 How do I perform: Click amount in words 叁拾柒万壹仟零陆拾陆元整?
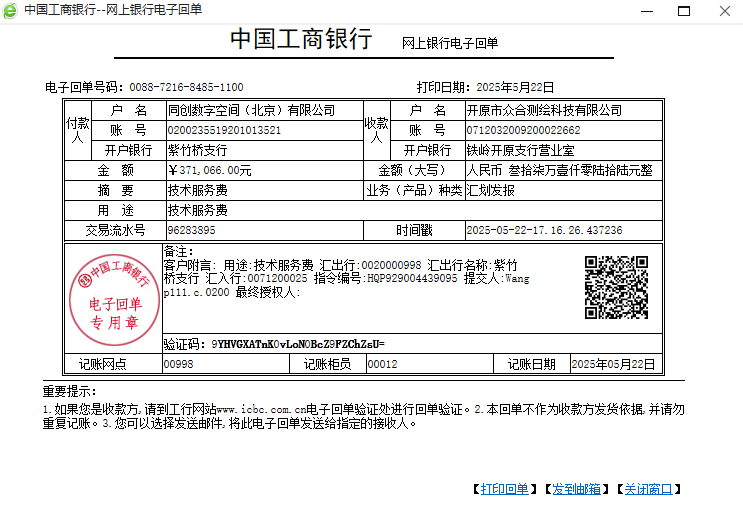tap(580, 171)
